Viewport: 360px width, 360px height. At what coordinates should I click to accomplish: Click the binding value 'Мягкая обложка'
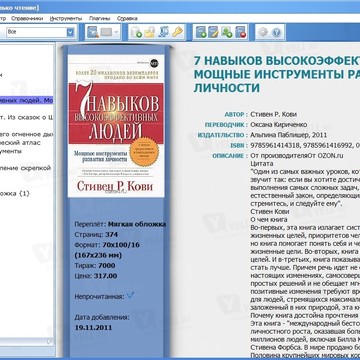(137, 224)
